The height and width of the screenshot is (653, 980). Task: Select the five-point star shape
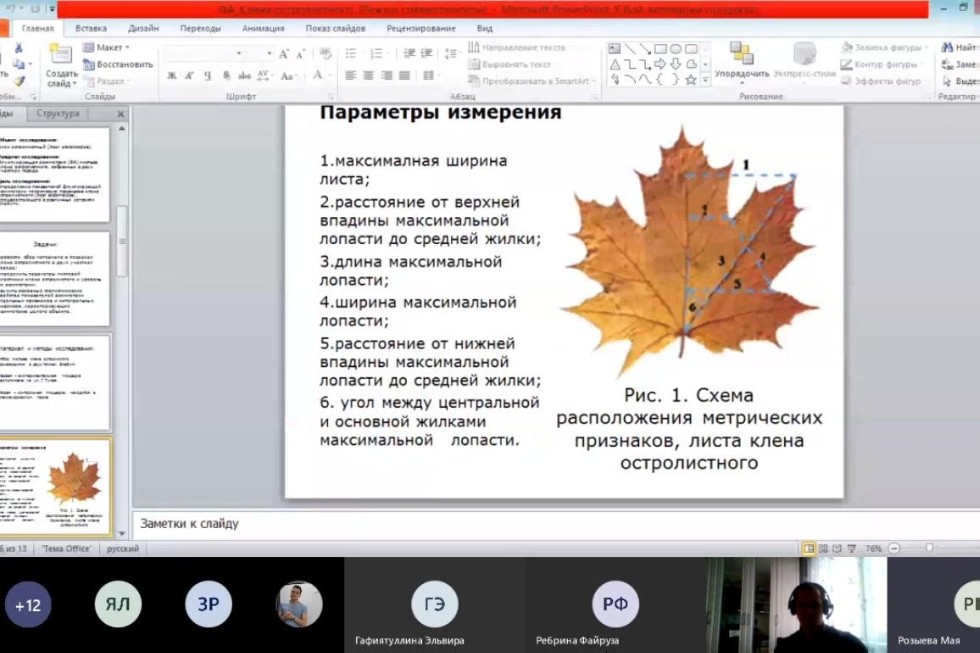coord(691,79)
